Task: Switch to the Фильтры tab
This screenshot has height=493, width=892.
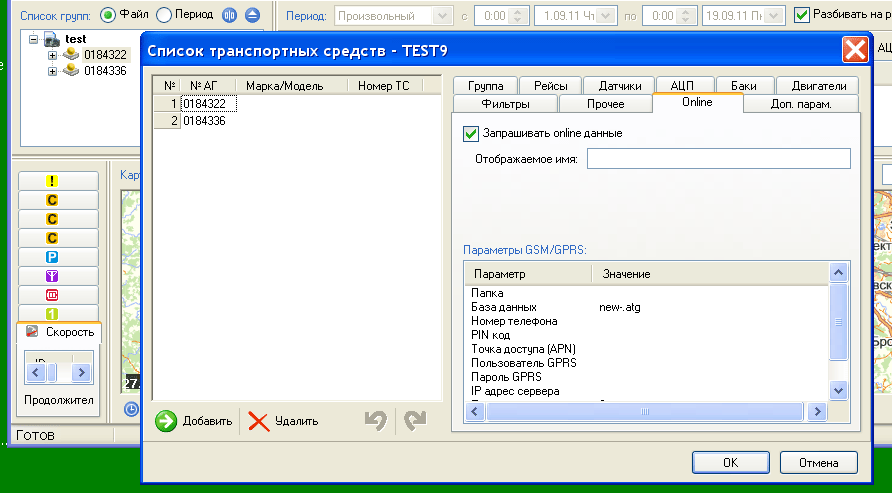Action: tap(505, 104)
